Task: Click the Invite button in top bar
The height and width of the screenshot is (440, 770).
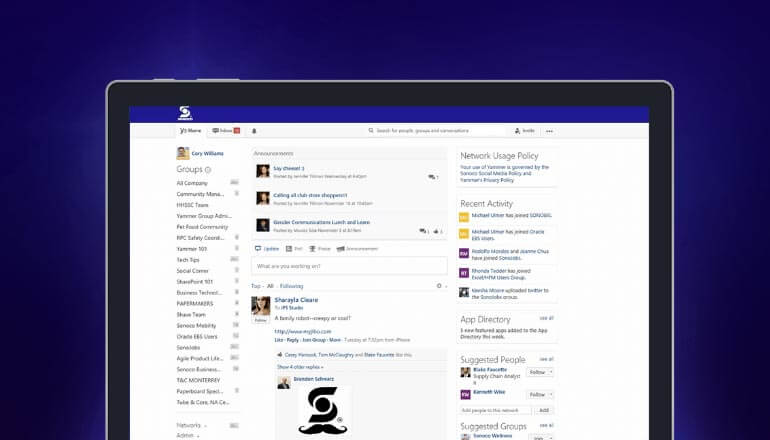Action: (x=525, y=131)
